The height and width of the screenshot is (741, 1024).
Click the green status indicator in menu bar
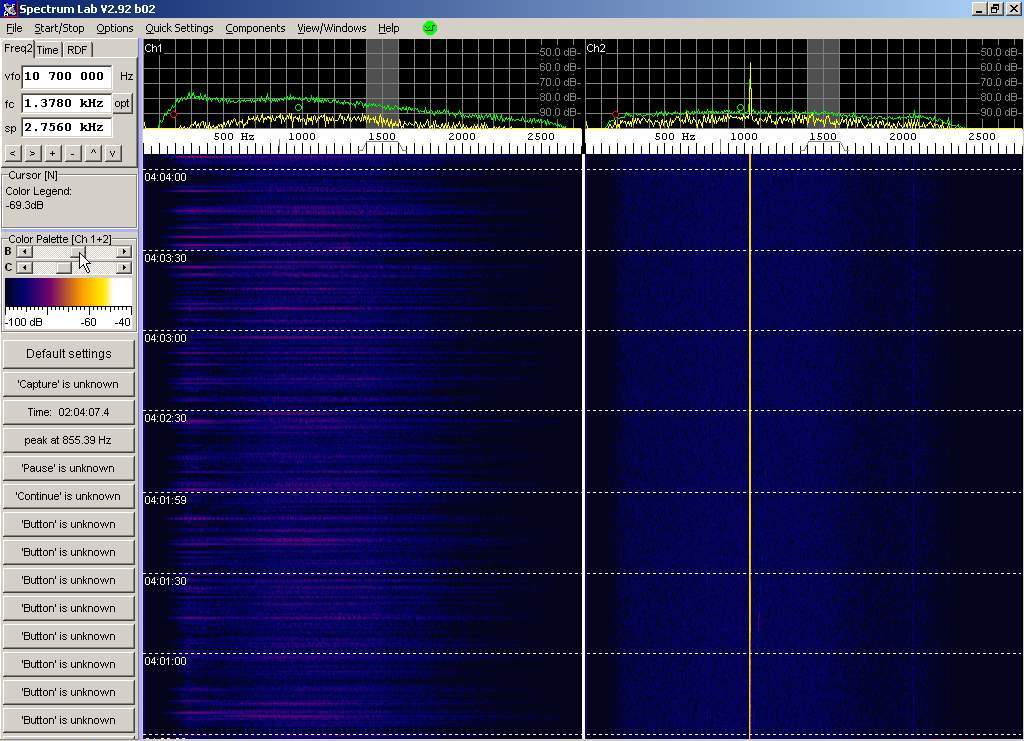[x=430, y=28]
